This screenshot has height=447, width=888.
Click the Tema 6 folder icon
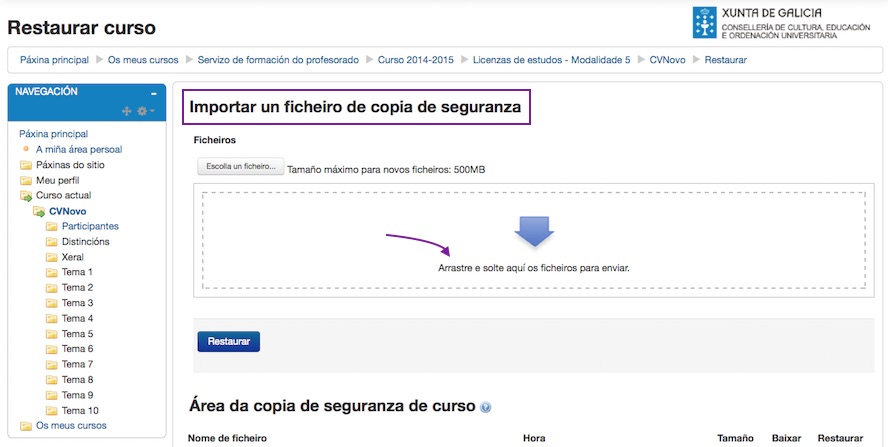point(52,349)
